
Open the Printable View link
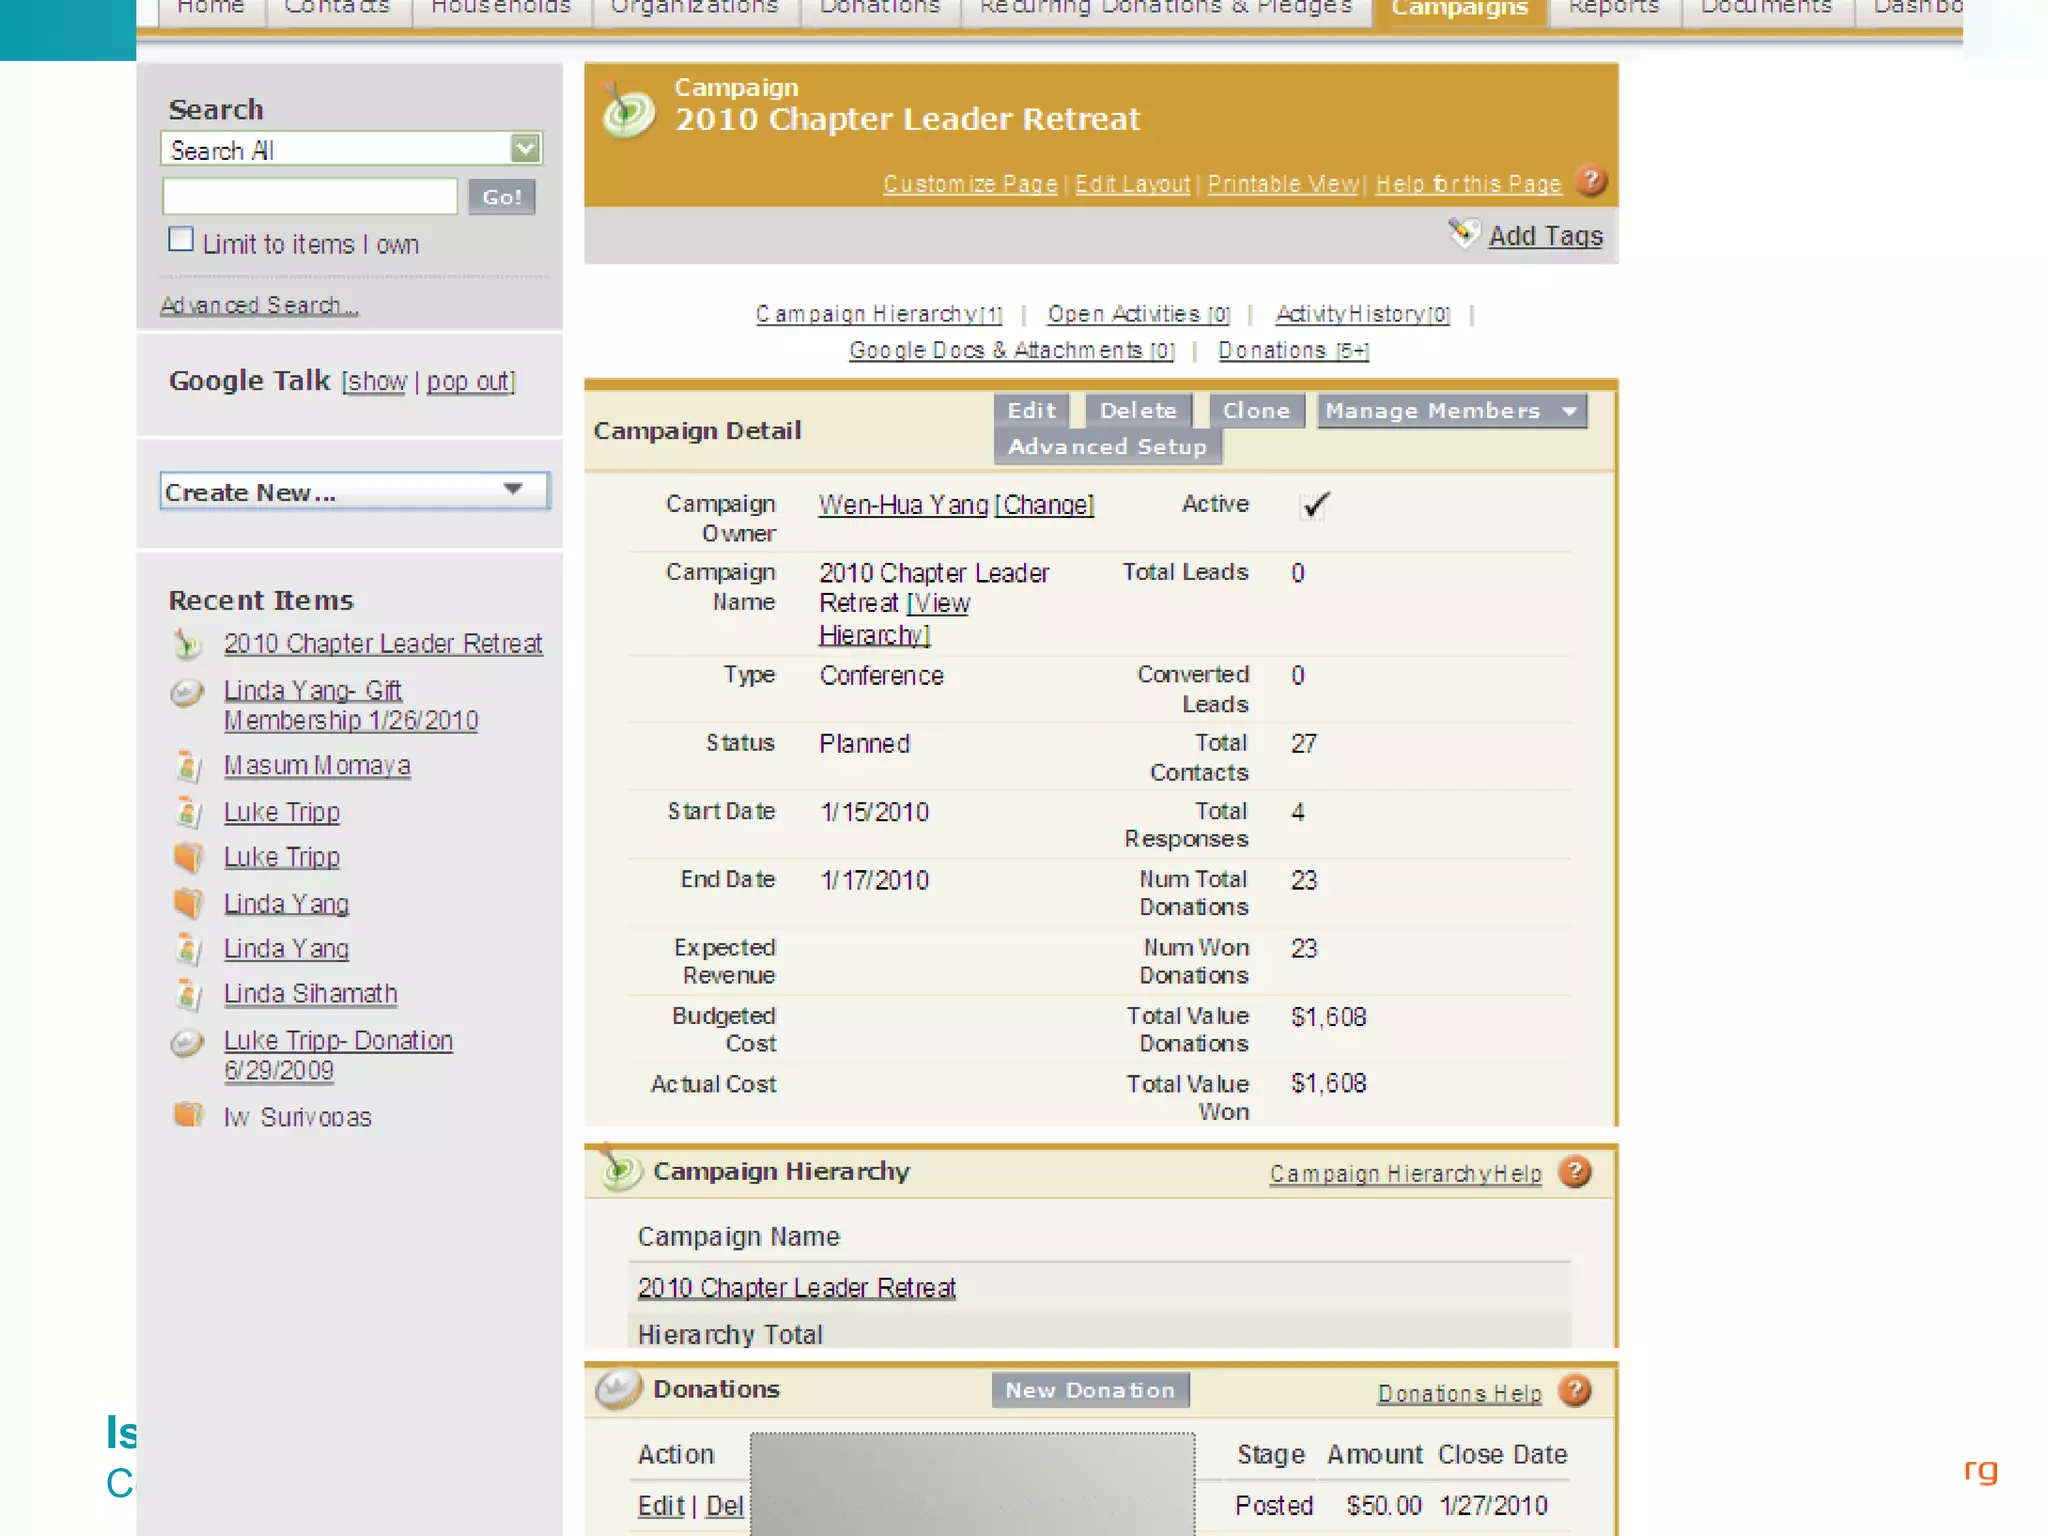1282,184
